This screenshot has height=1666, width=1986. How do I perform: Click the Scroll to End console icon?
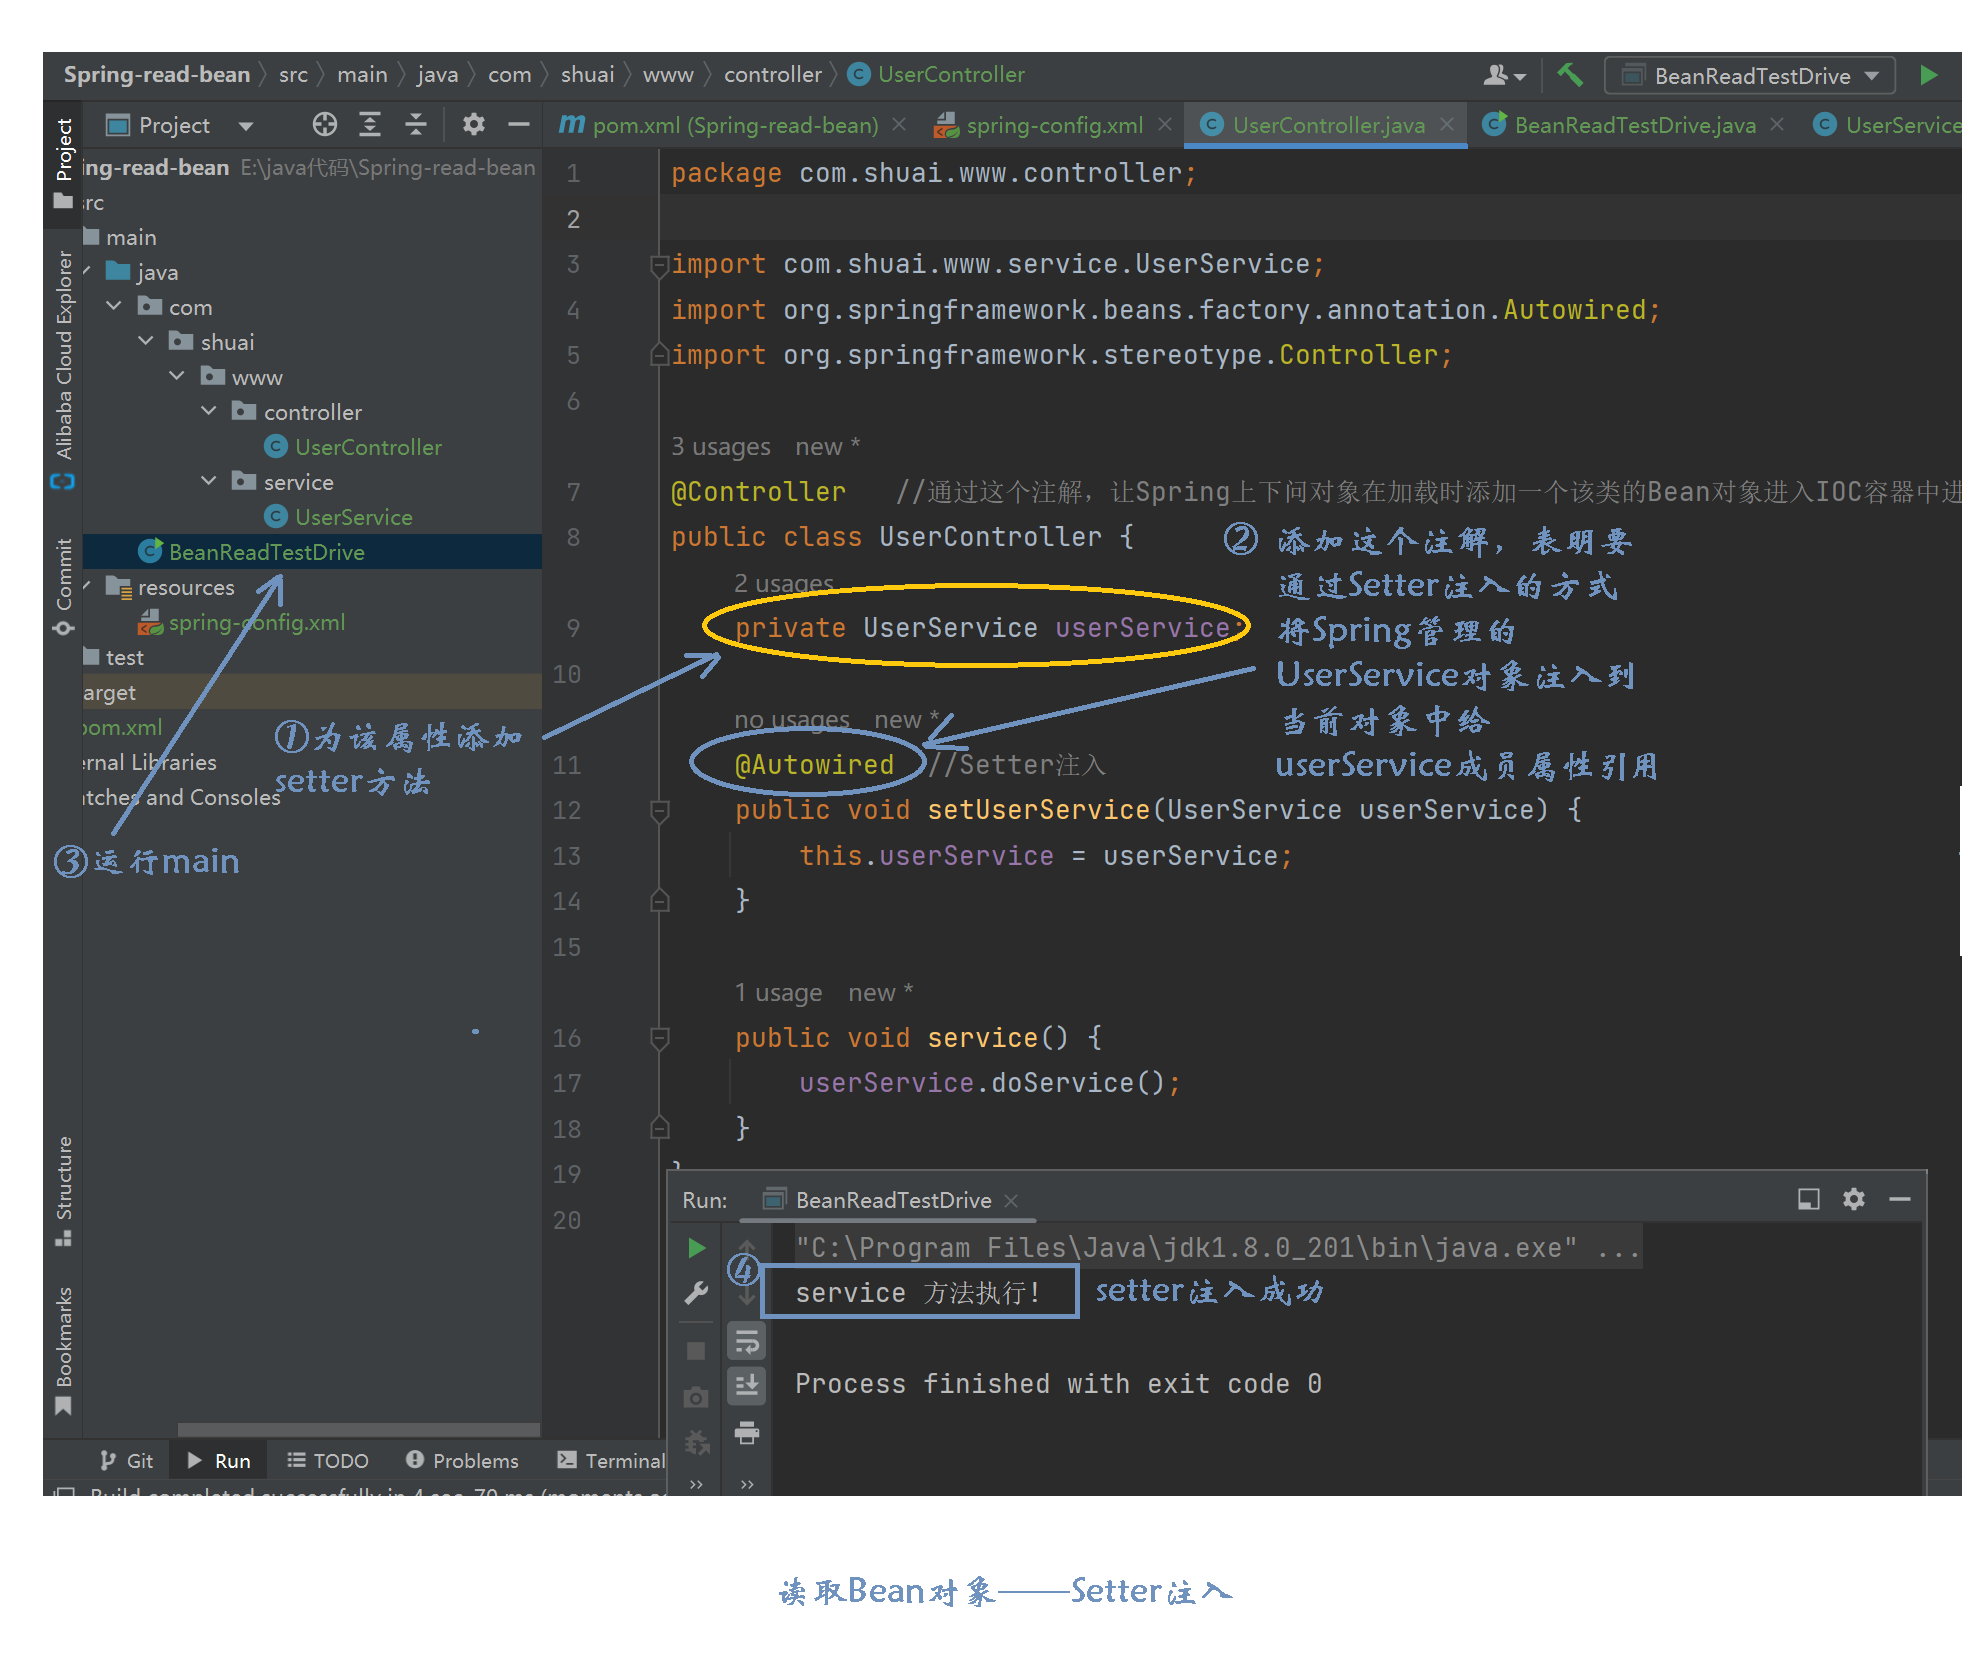pos(746,1387)
